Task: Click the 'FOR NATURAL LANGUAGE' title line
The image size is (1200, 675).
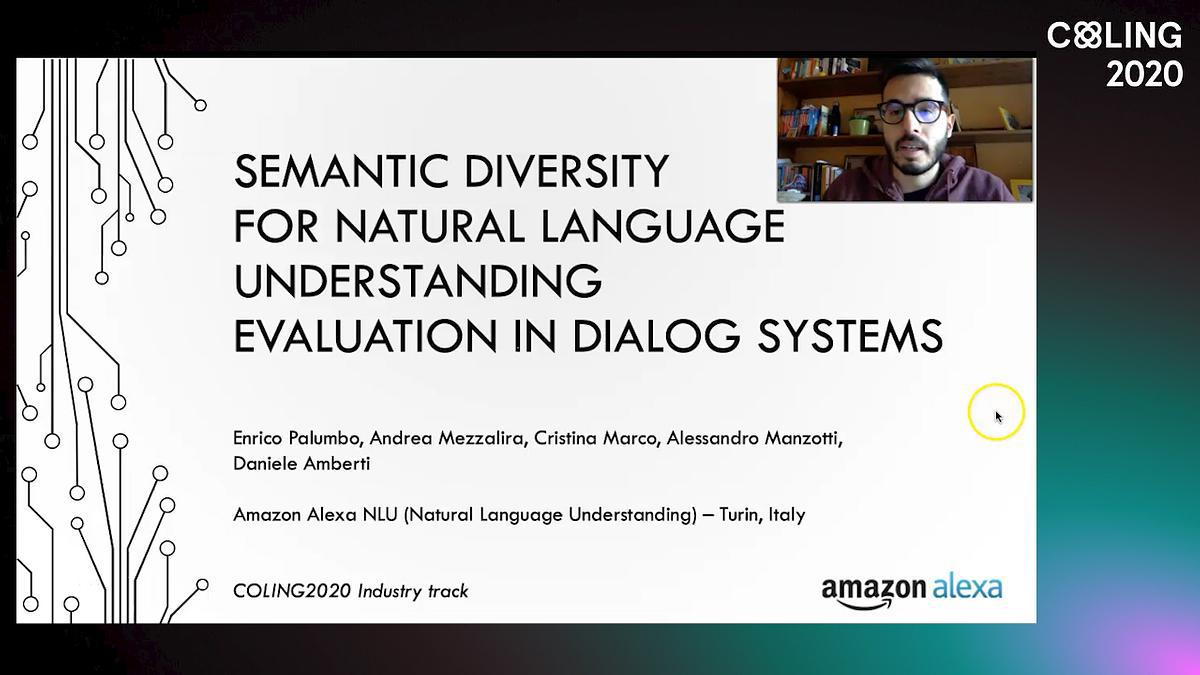Action: coord(508,227)
